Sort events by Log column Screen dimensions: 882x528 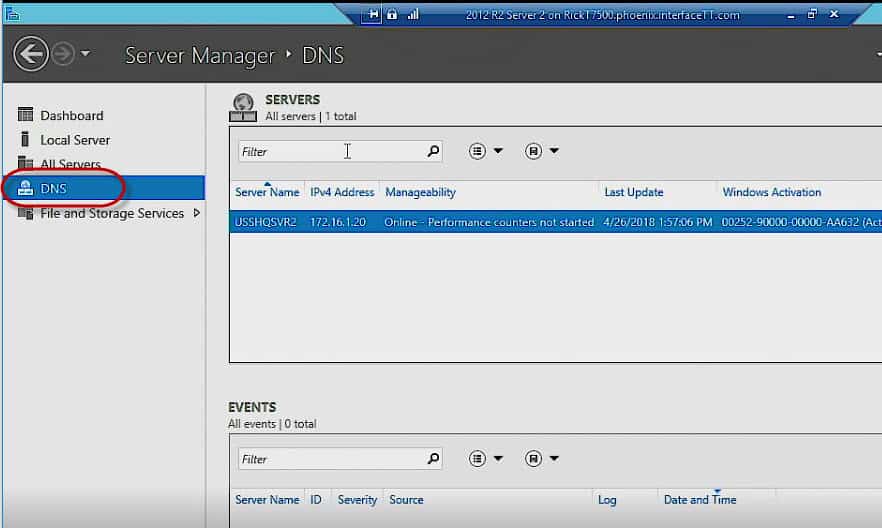click(607, 500)
